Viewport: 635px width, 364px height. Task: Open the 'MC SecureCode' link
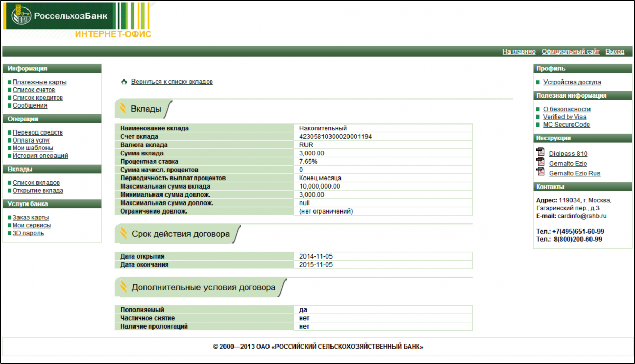point(567,124)
